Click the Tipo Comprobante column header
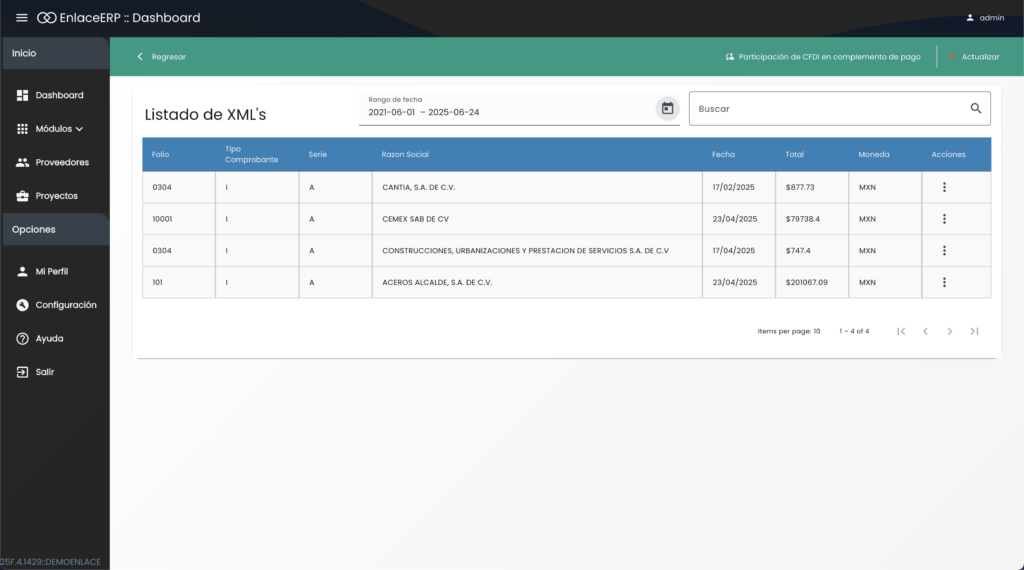Image resolution: width=1024 pixels, height=570 pixels. [251, 154]
